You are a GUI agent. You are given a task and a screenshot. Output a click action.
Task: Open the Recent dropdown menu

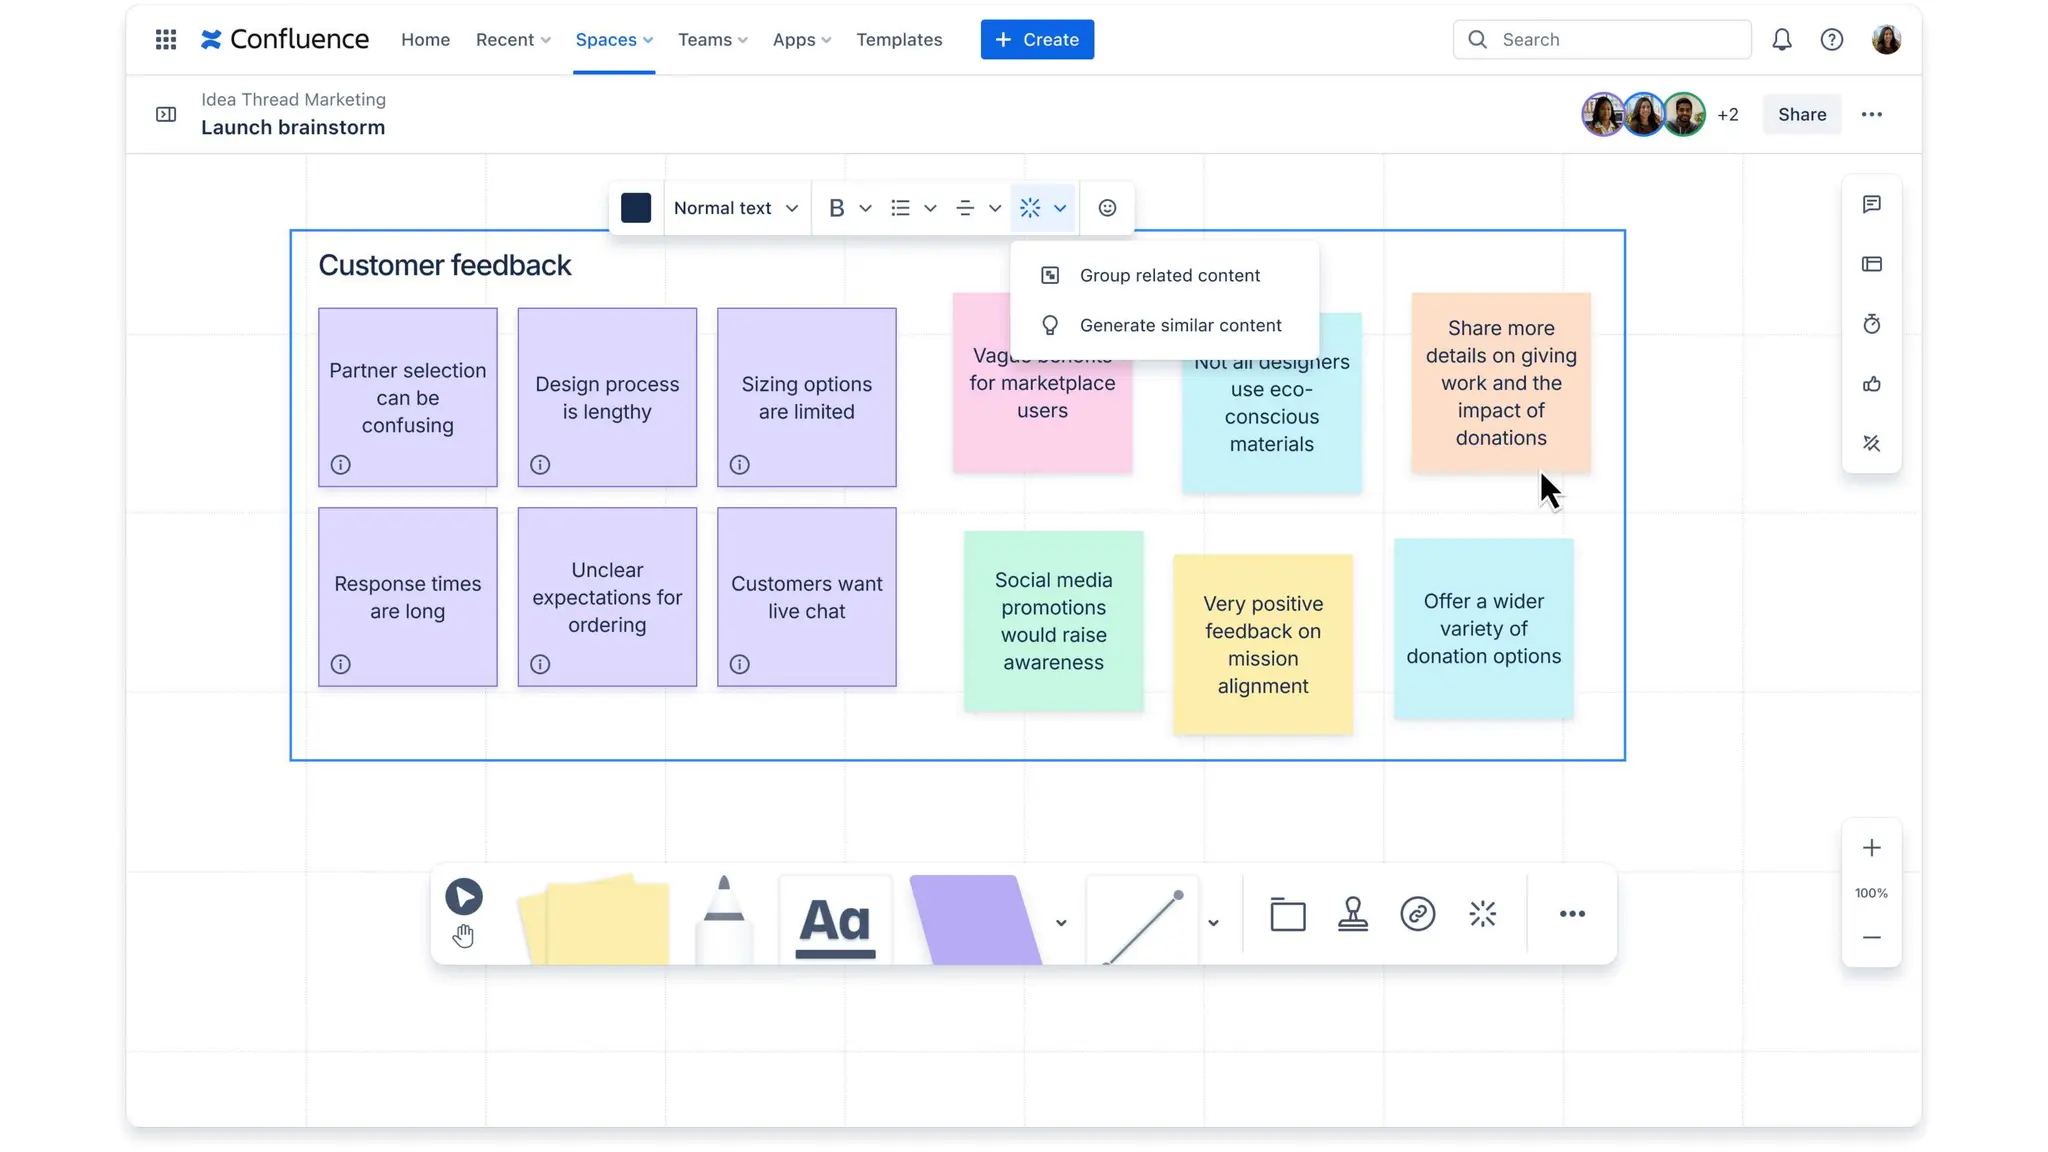coord(513,40)
